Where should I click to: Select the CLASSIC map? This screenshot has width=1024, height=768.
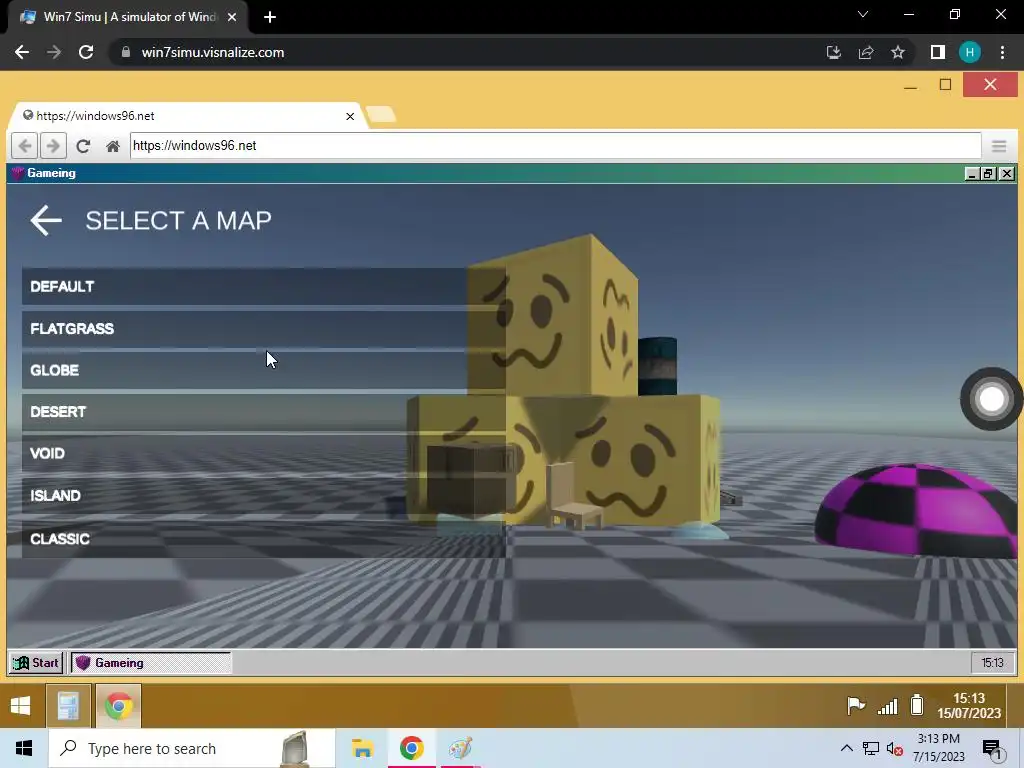click(264, 539)
